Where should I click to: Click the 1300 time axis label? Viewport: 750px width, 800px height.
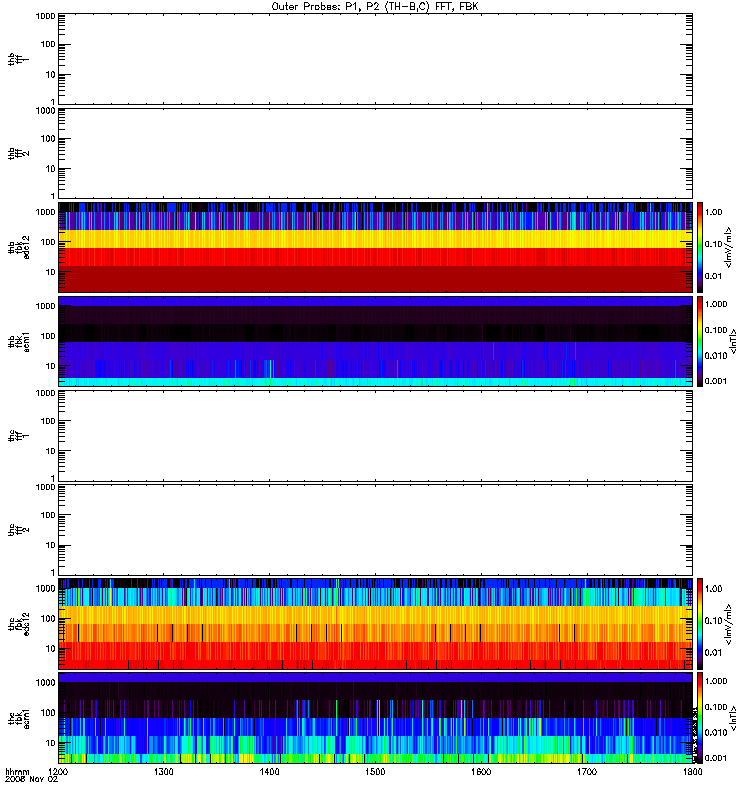[164, 771]
